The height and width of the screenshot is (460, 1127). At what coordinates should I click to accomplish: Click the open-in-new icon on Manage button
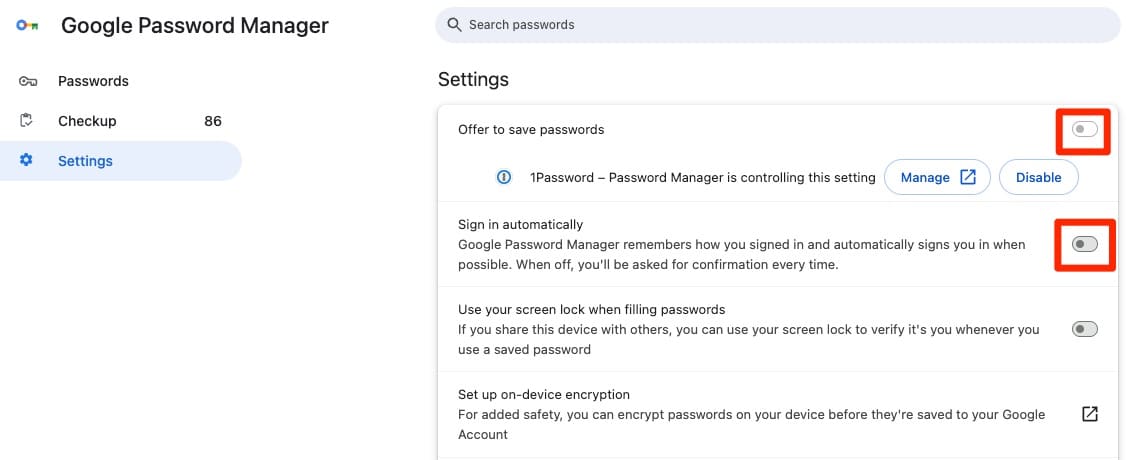(x=968, y=177)
